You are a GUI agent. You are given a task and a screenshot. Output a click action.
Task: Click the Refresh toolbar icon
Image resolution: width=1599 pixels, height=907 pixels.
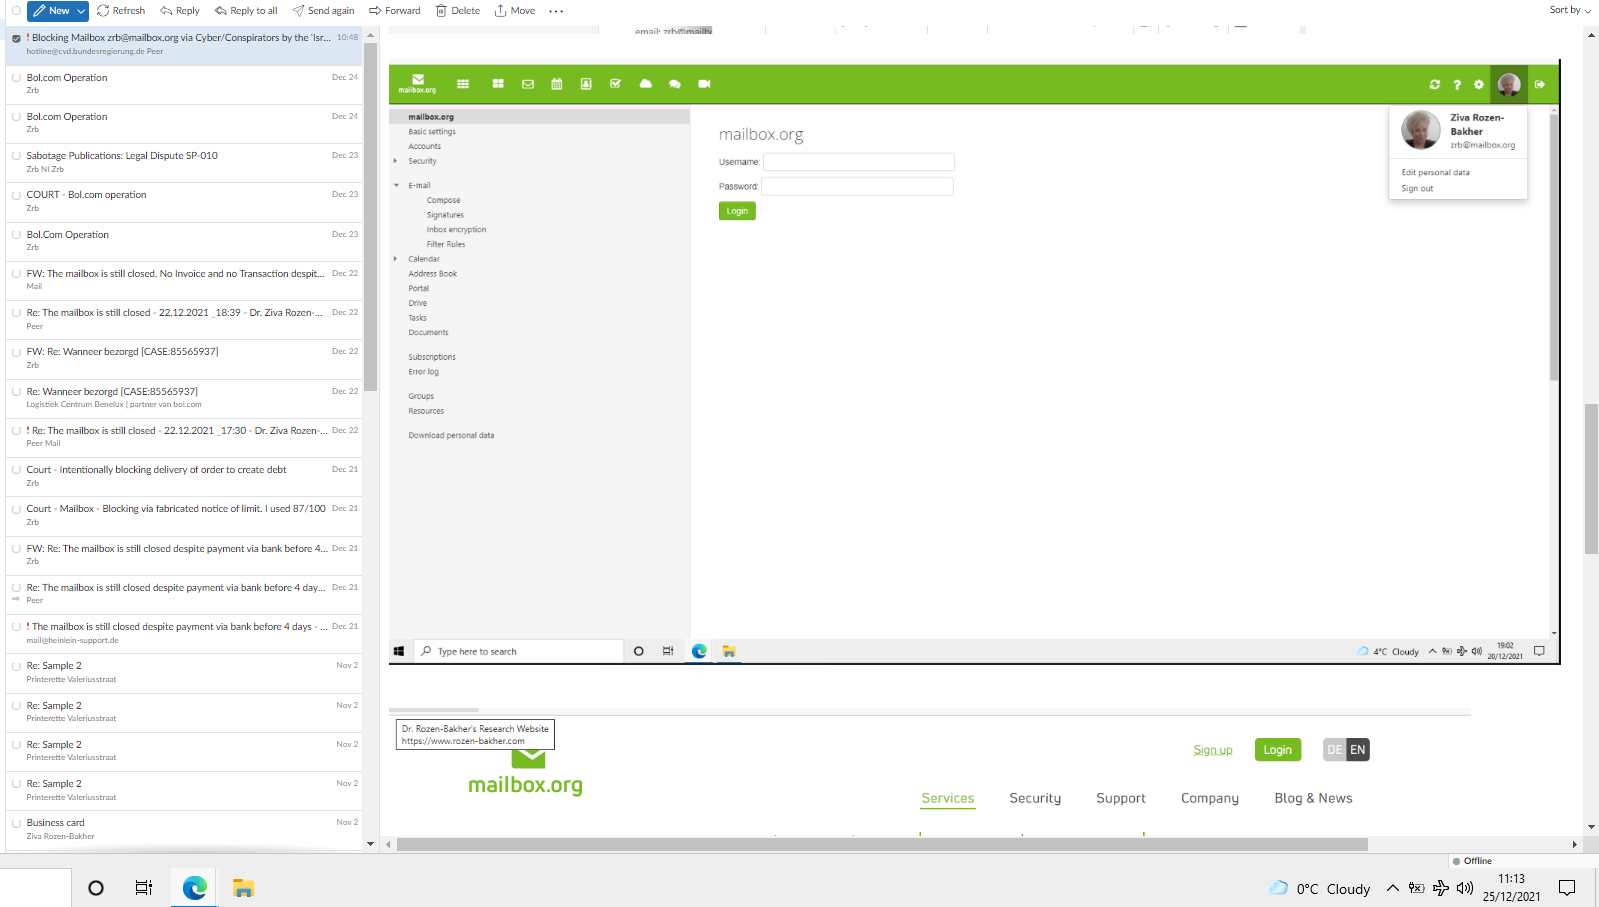pos(103,11)
